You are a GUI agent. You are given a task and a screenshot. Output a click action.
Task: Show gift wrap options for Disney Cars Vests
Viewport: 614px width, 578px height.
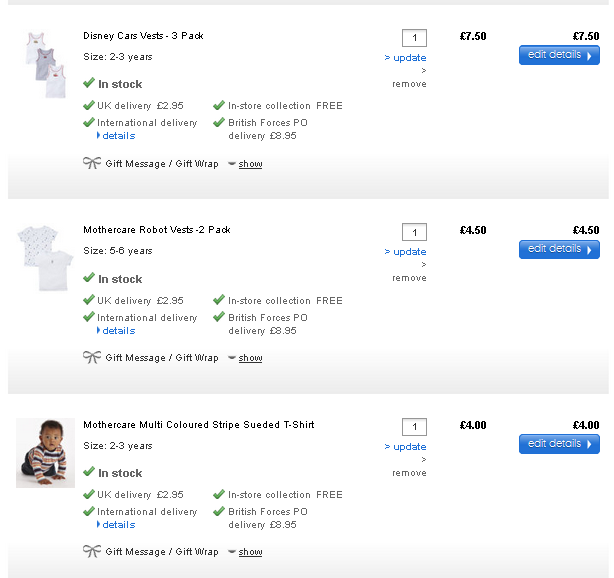pyautogui.click(x=250, y=164)
